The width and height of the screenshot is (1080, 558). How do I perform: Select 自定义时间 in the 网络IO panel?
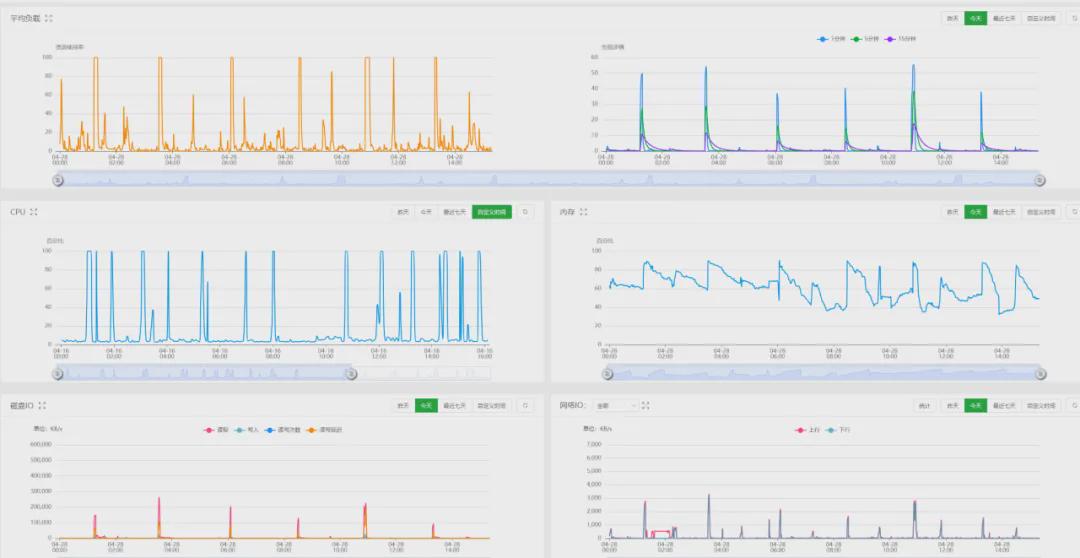(1041, 406)
